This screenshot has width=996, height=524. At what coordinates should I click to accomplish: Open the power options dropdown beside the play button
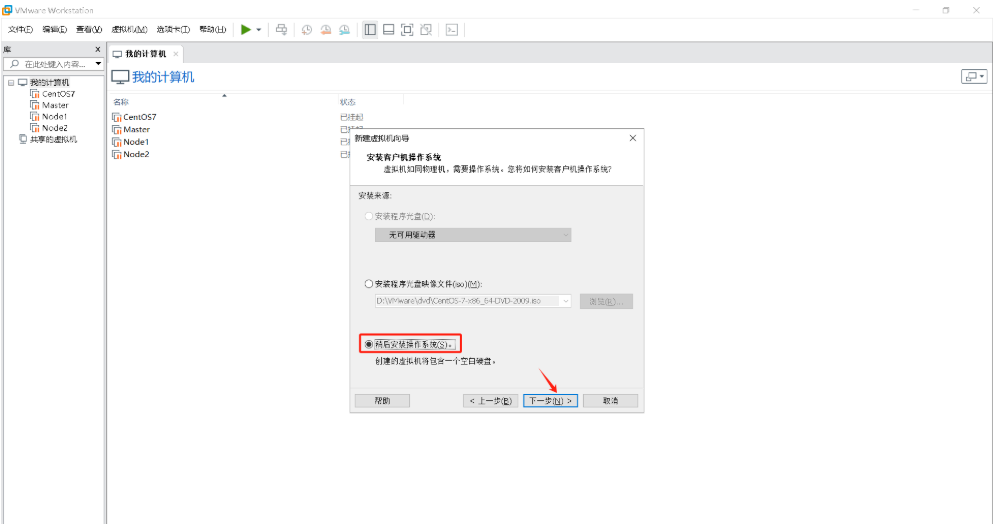(x=259, y=30)
